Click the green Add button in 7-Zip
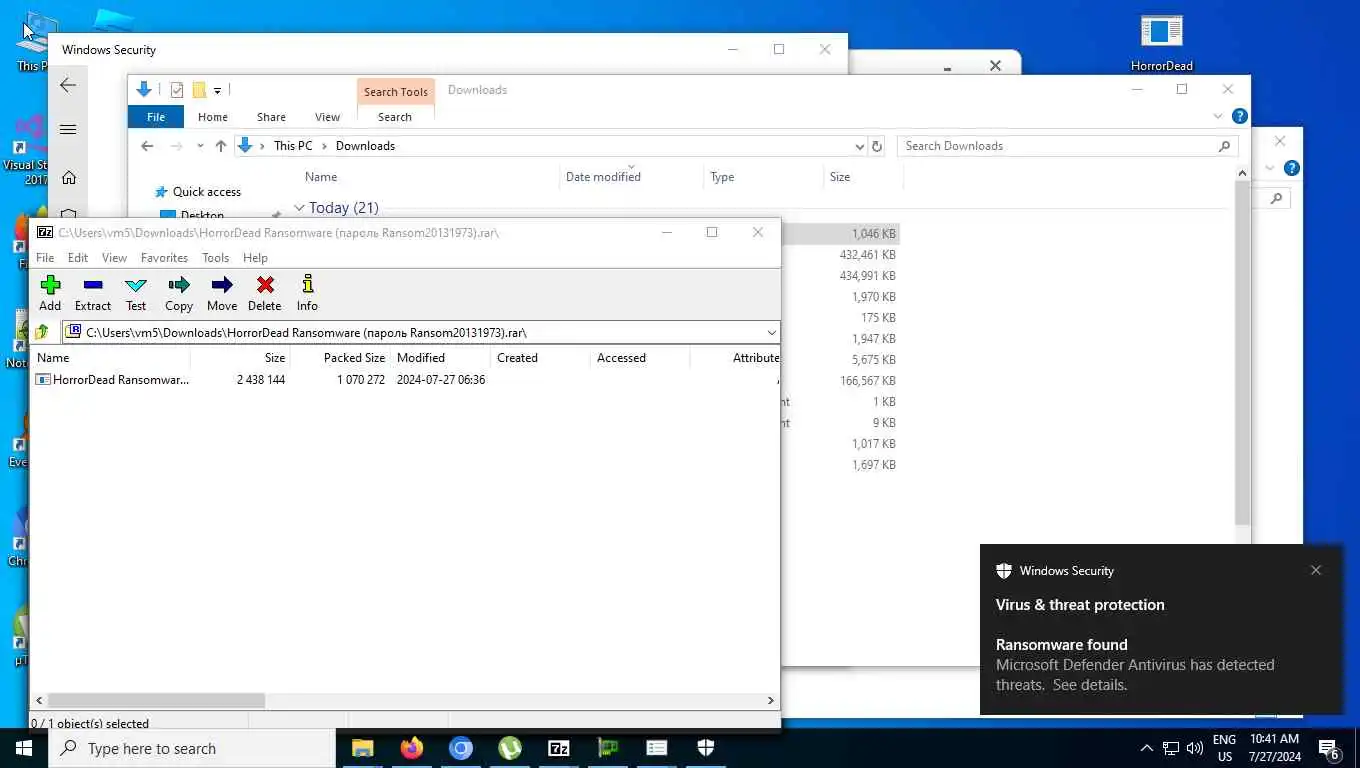The image size is (1360, 768). [50, 294]
